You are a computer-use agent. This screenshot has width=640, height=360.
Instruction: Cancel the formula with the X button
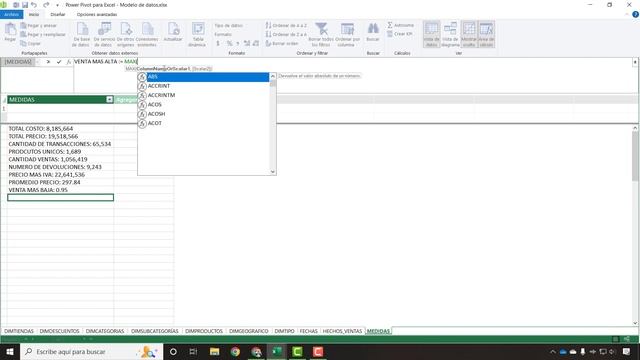point(48,62)
